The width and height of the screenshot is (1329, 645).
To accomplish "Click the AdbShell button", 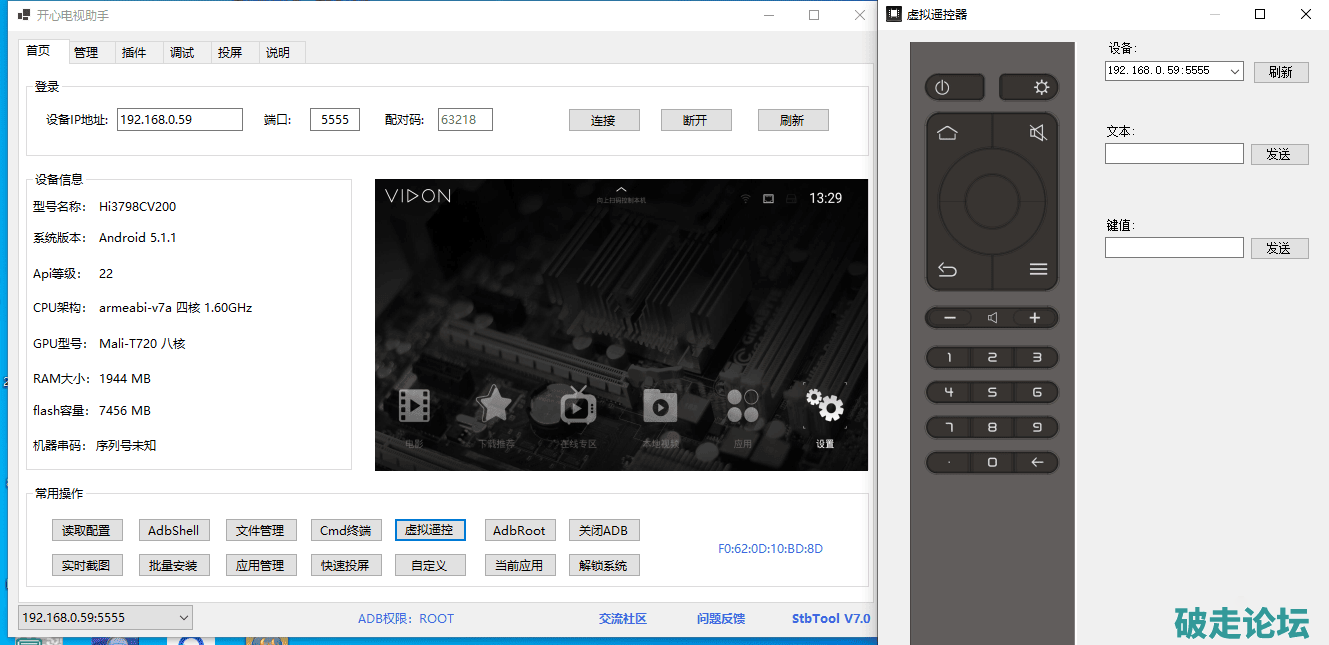I will (x=173, y=531).
